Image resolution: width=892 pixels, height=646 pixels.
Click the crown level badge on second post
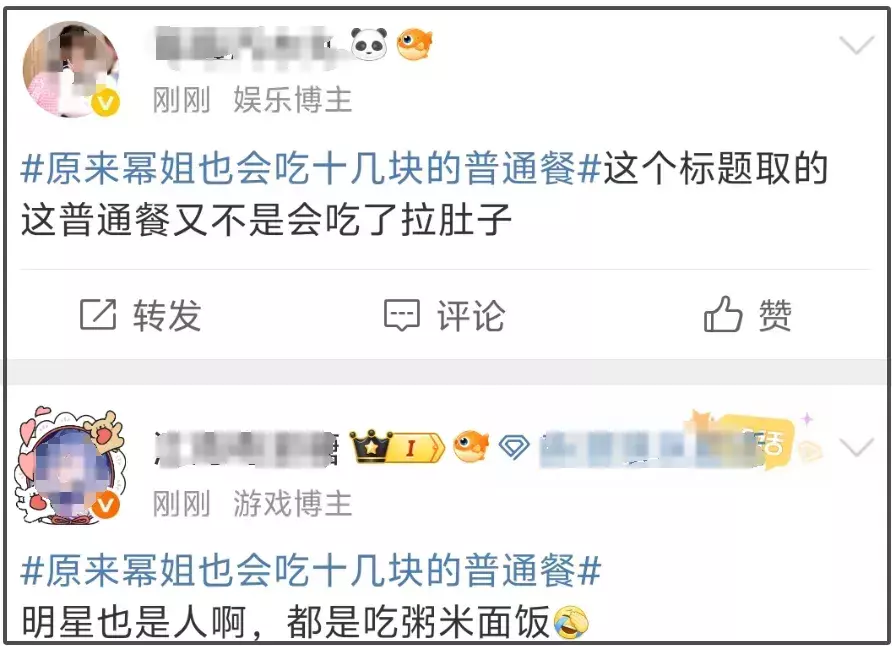point(397,446)
